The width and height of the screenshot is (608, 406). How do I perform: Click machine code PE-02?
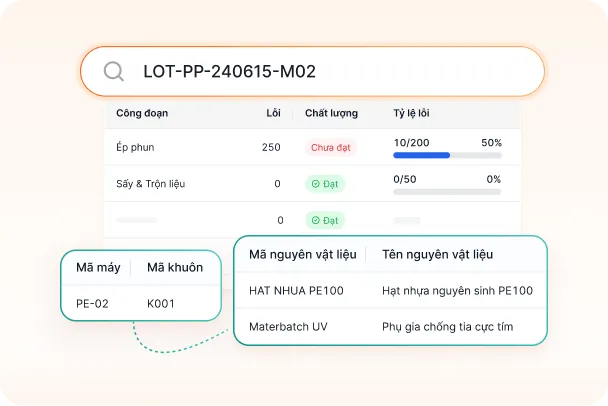coord(92,304)
